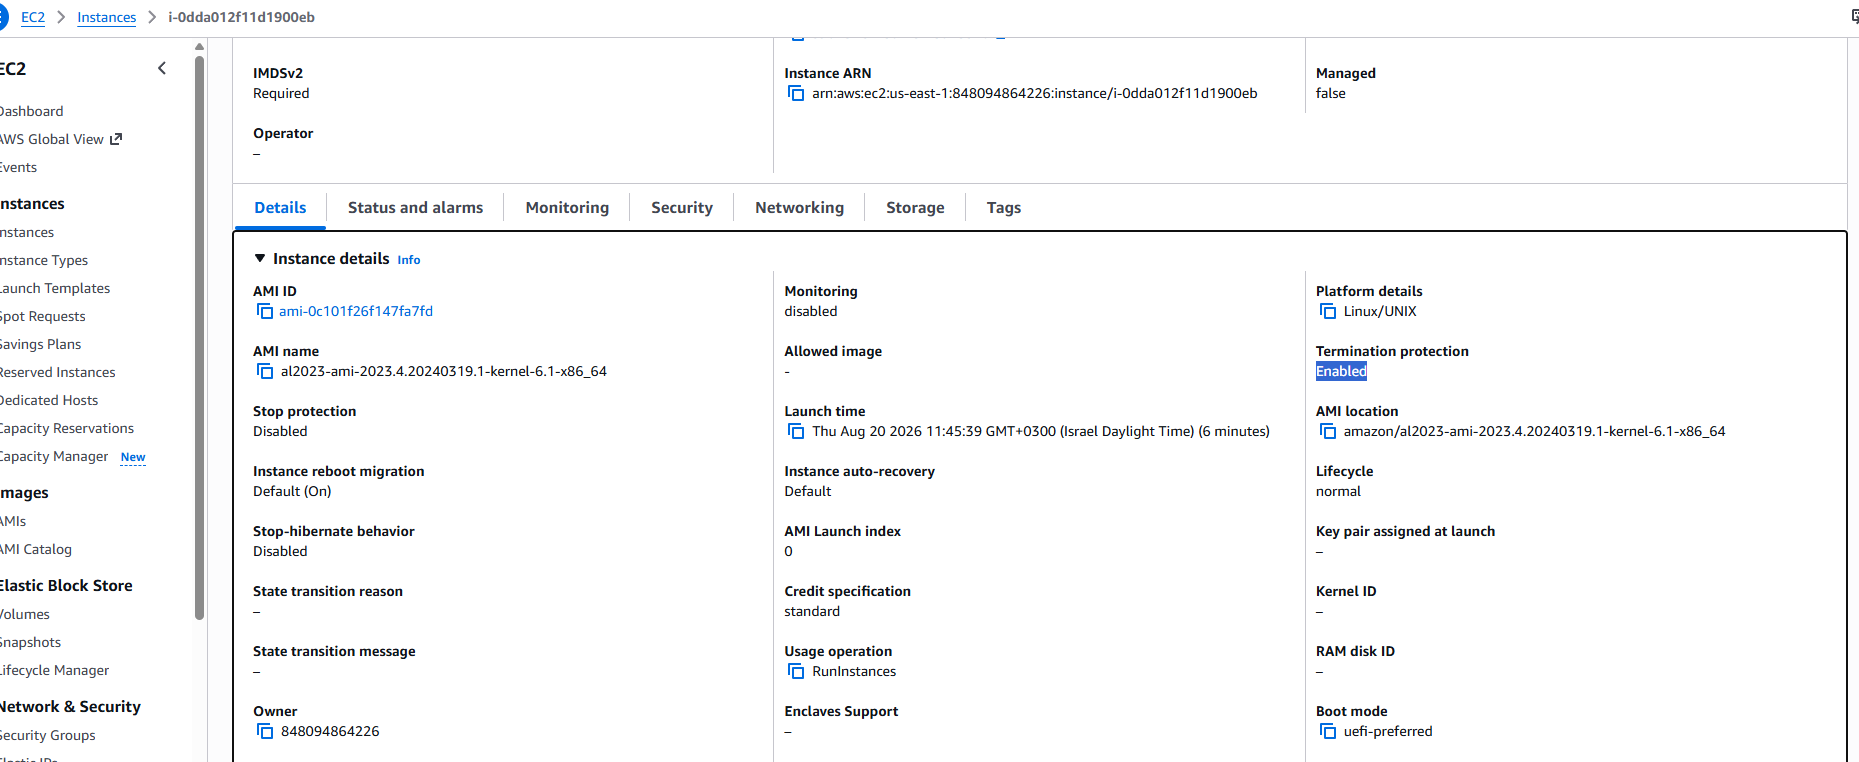Click the instance ID i-0dda012f11d1900eb in breadcrumb
Image resolution: width=1859 pixels, height=762 pixels.
pyautogui.click(x=241, y=17)
